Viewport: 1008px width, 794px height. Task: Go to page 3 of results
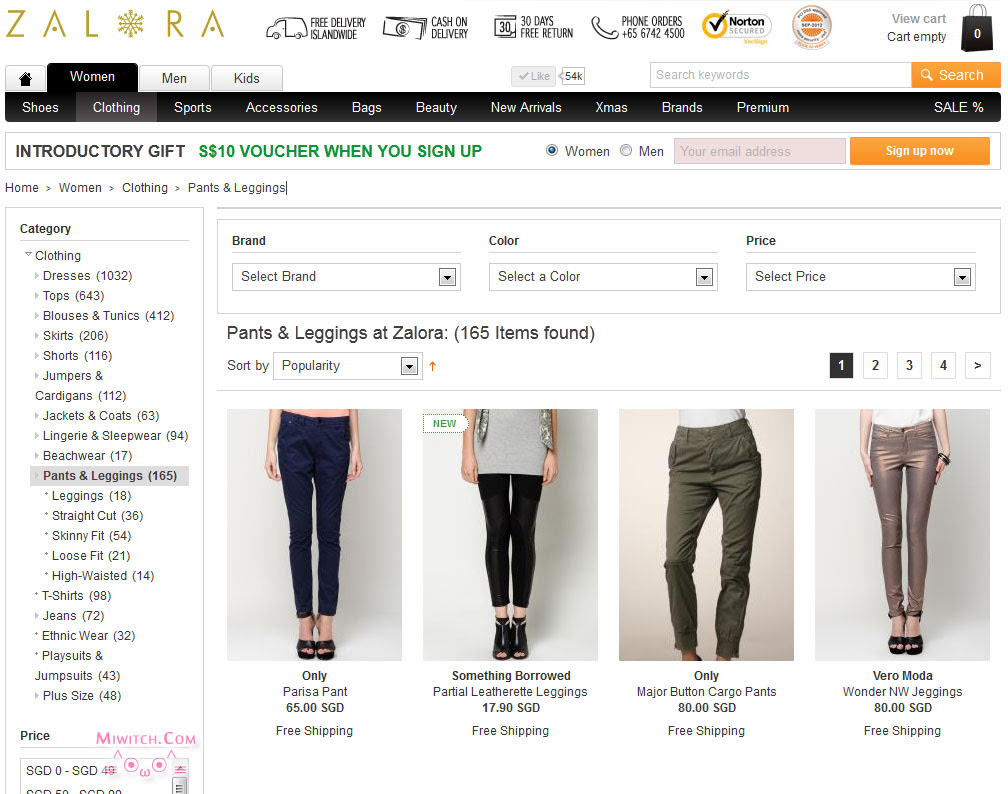point(909,365)
